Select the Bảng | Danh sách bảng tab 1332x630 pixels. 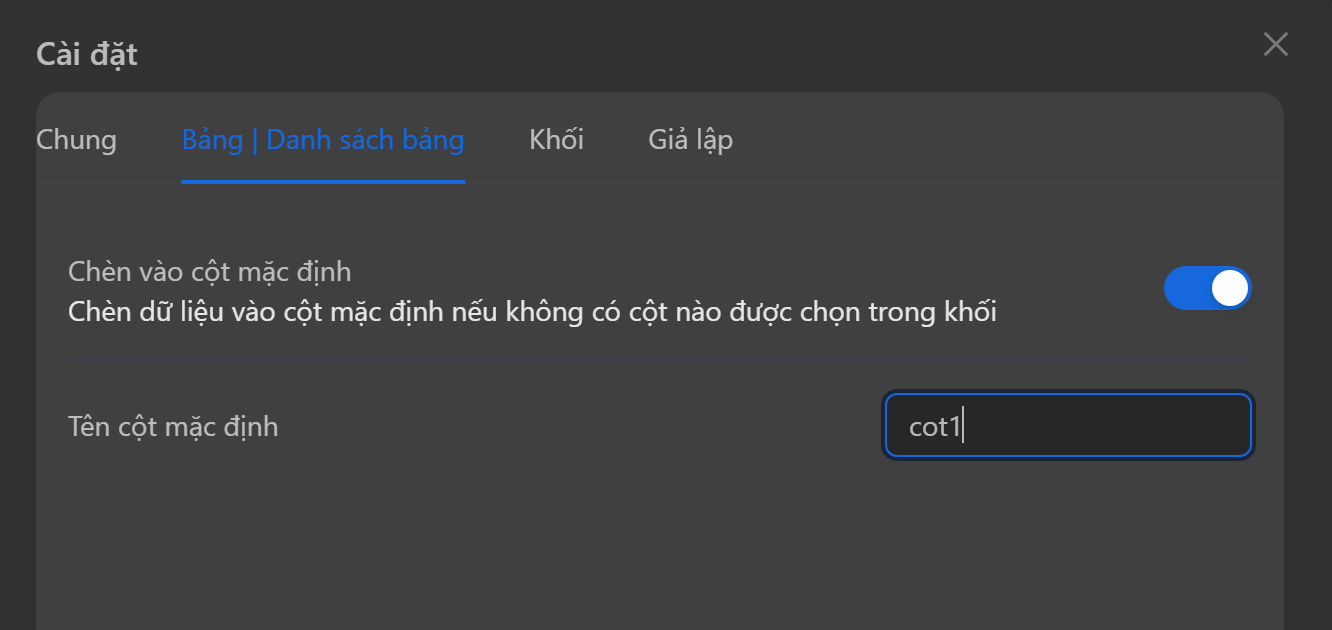(322, 140)
